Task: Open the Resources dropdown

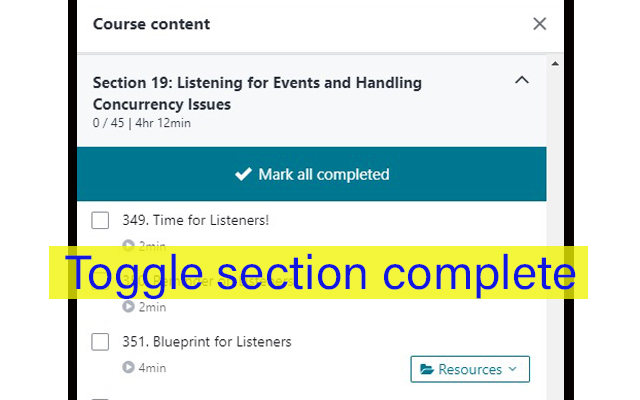Action: click(470, 369)
